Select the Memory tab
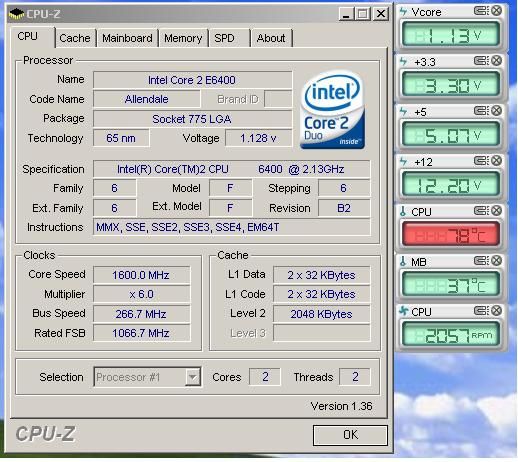 [183, 38]
